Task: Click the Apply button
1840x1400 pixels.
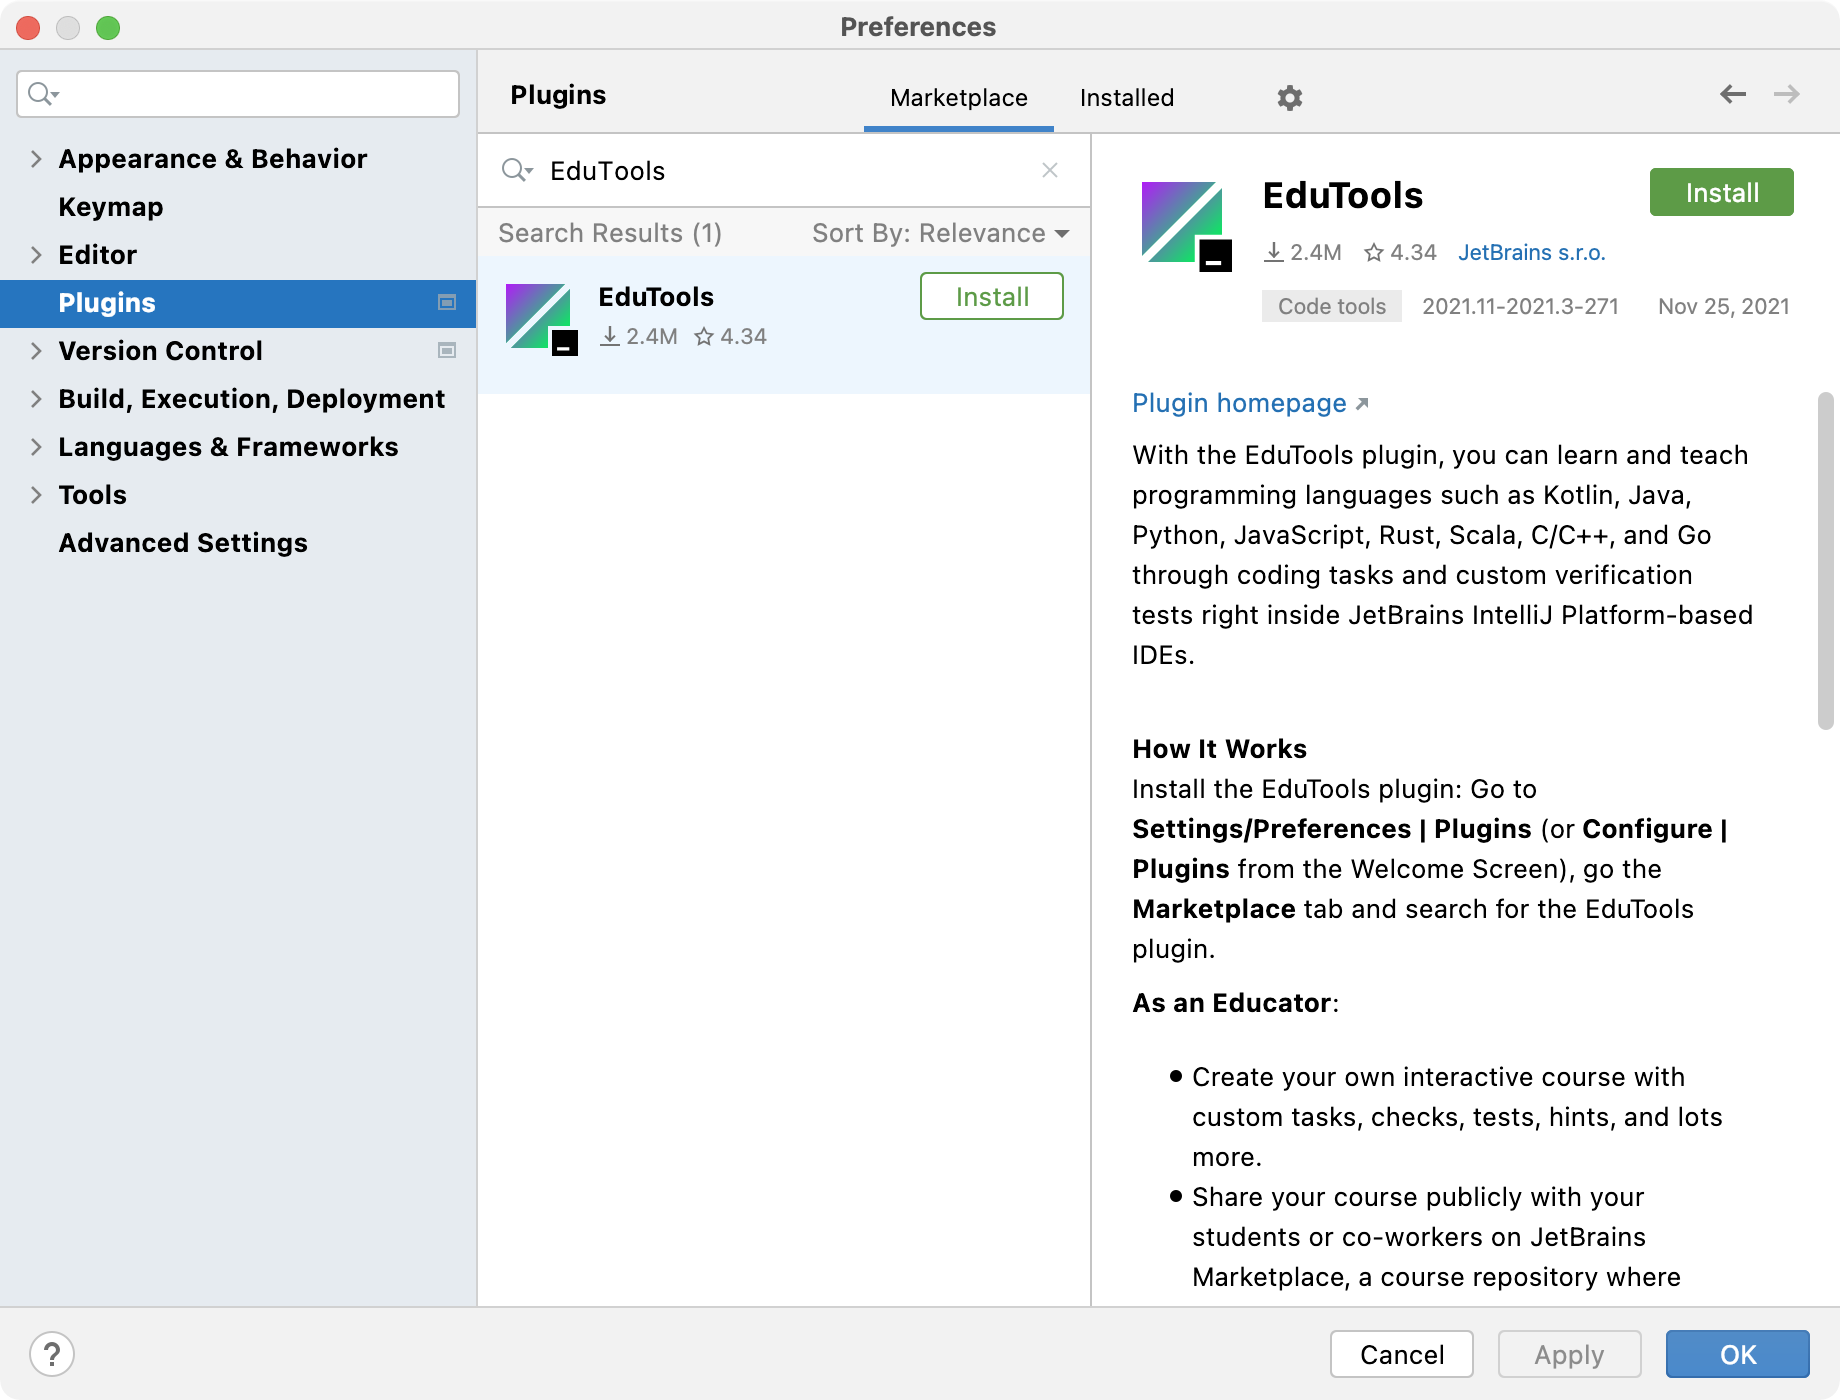Action: (1569, 1354)
